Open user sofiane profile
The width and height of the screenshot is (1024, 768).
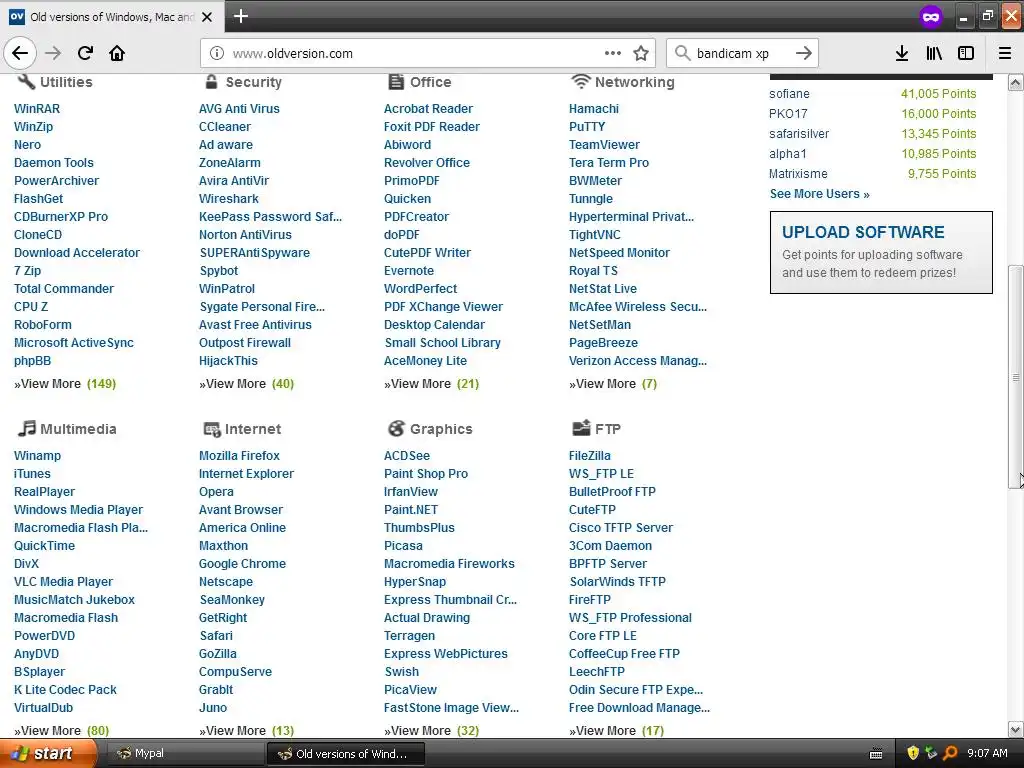(789, 93)
